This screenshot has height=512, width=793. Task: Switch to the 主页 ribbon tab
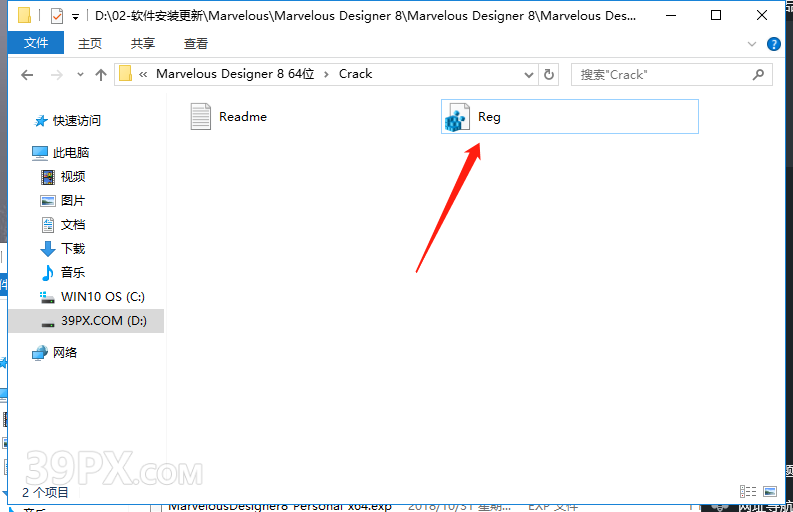coord(90,44)
